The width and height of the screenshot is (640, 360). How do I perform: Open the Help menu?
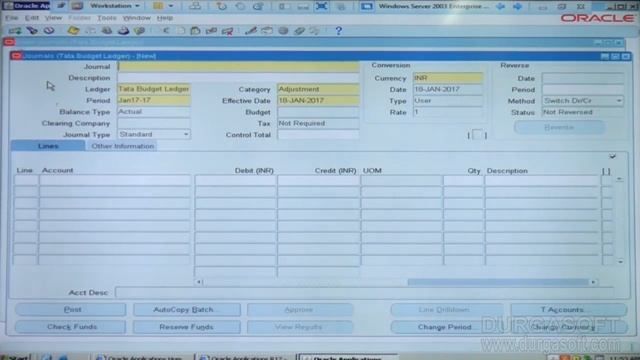[x=164, y=18]
